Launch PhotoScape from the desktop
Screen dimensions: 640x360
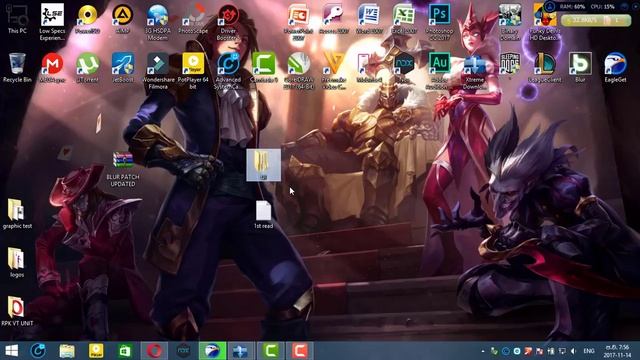coord(193,19)
